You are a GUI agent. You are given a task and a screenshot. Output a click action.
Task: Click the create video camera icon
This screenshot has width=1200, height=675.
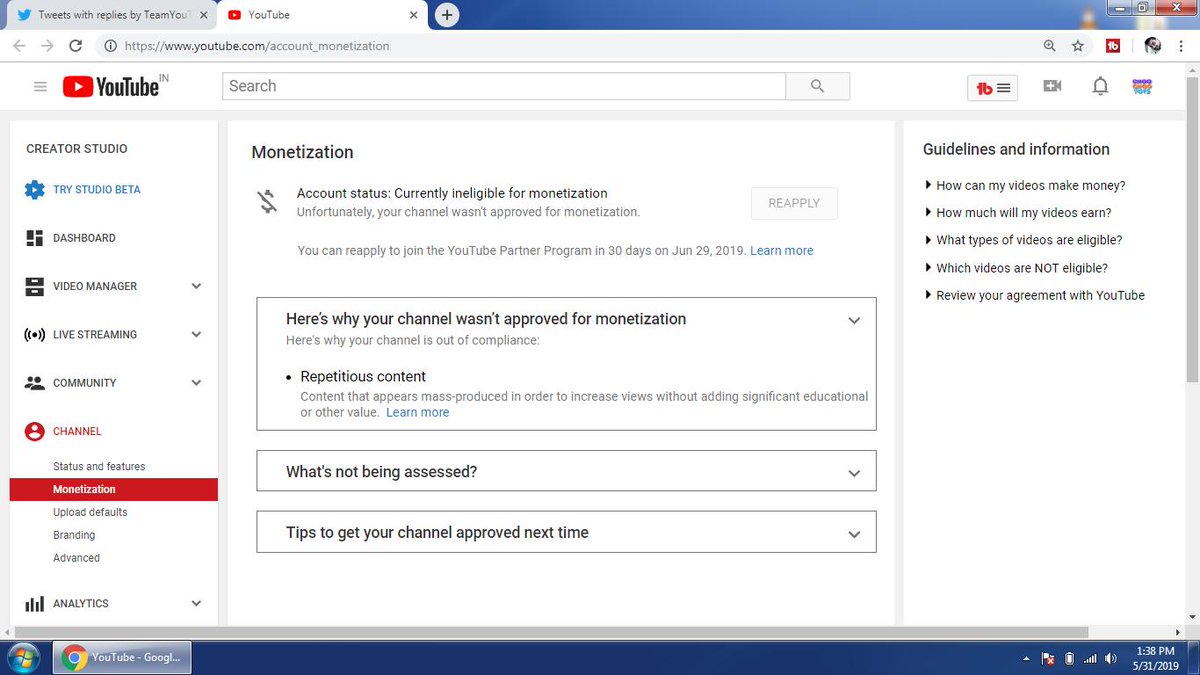point(1052,86)
